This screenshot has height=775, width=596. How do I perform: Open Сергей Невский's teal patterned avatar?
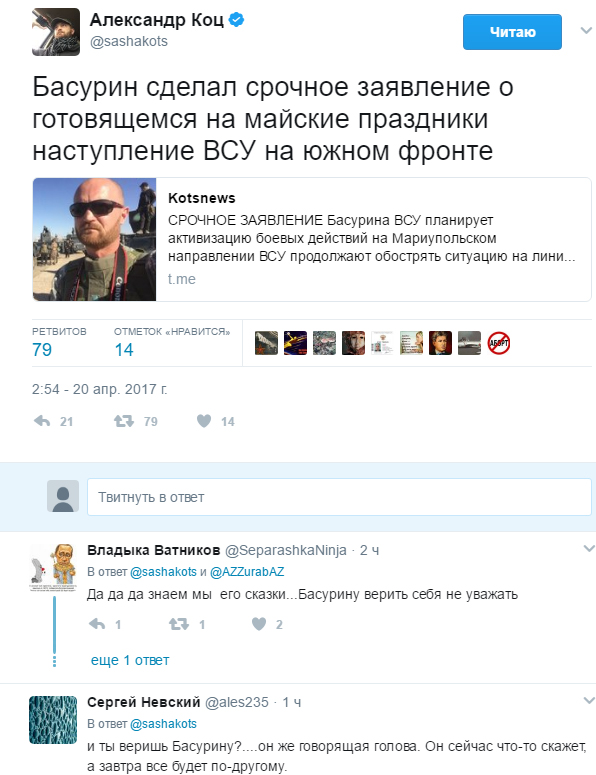(53, 720)
